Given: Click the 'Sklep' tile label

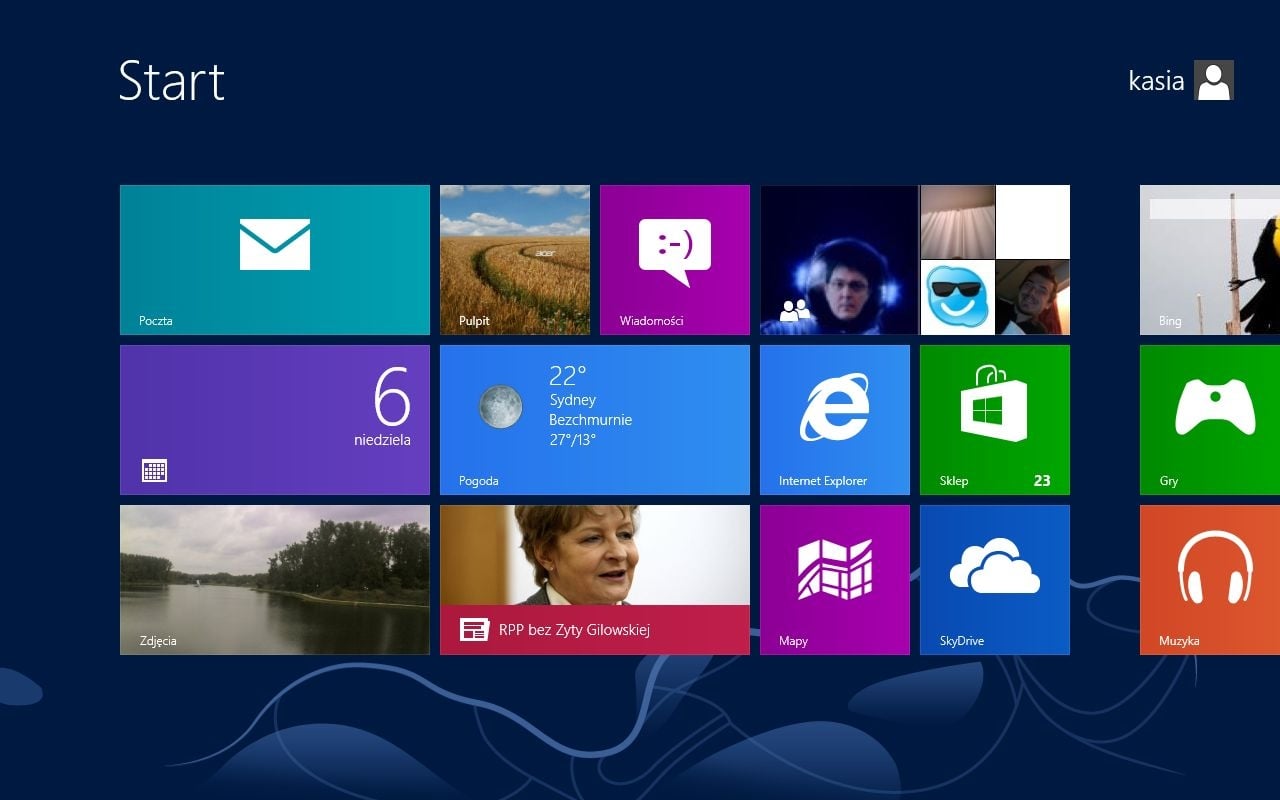Looking at the screenshot, I should (954, 481).
